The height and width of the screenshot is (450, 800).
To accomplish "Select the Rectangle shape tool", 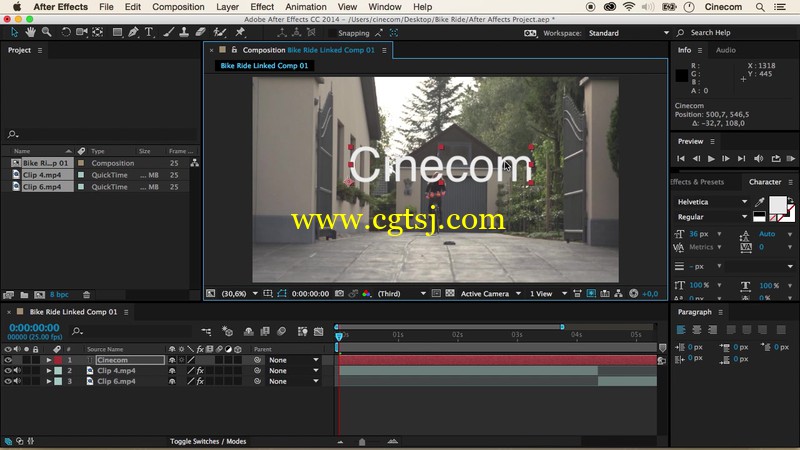I will 117,33.
